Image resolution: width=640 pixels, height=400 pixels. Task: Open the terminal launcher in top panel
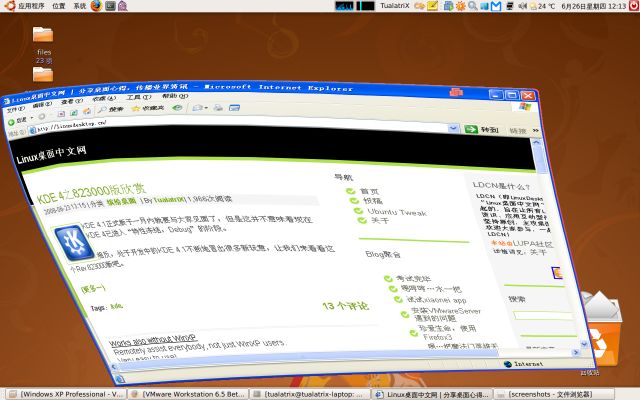(110, 6)
